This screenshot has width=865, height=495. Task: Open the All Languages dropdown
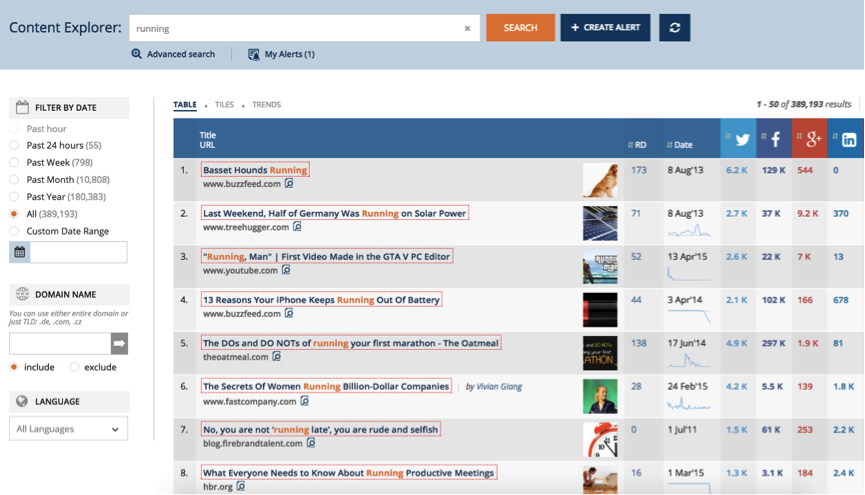68,429
